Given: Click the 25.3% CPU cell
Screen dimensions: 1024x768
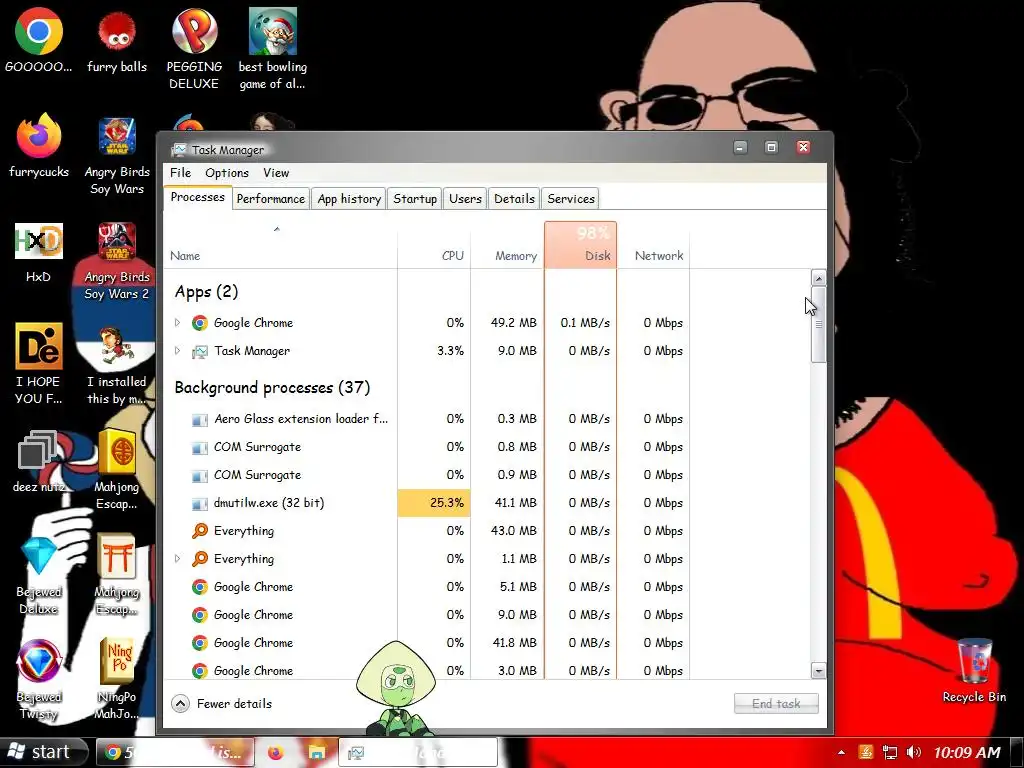Looking at the screenshot, I should pyautogui.click(x=434, y=503).
